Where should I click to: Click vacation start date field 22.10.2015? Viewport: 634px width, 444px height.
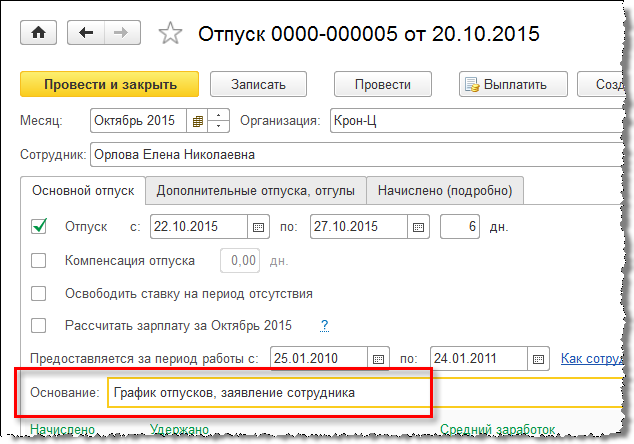pos(199,226)
